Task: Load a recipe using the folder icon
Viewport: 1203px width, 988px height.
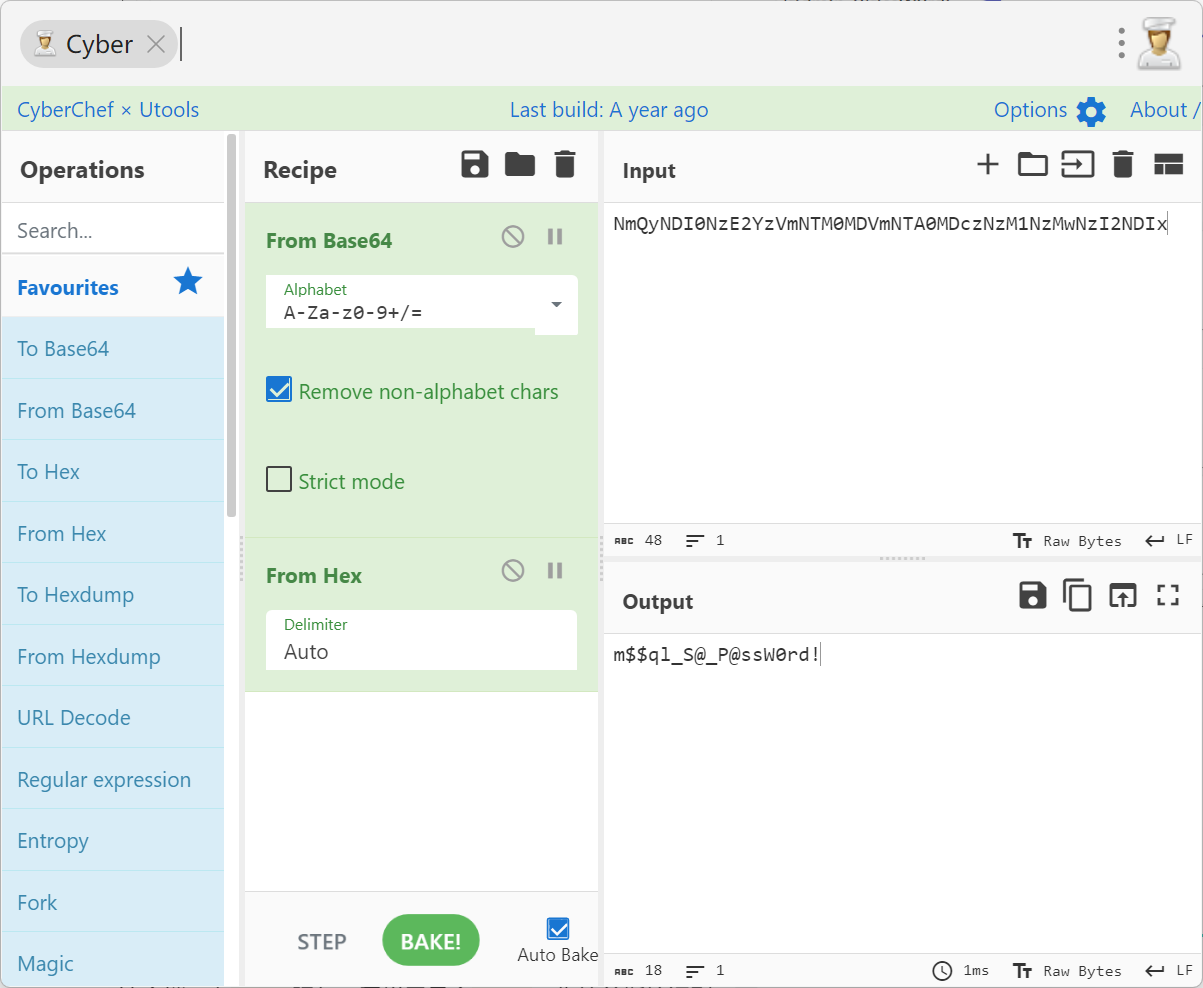Action: 520,165
